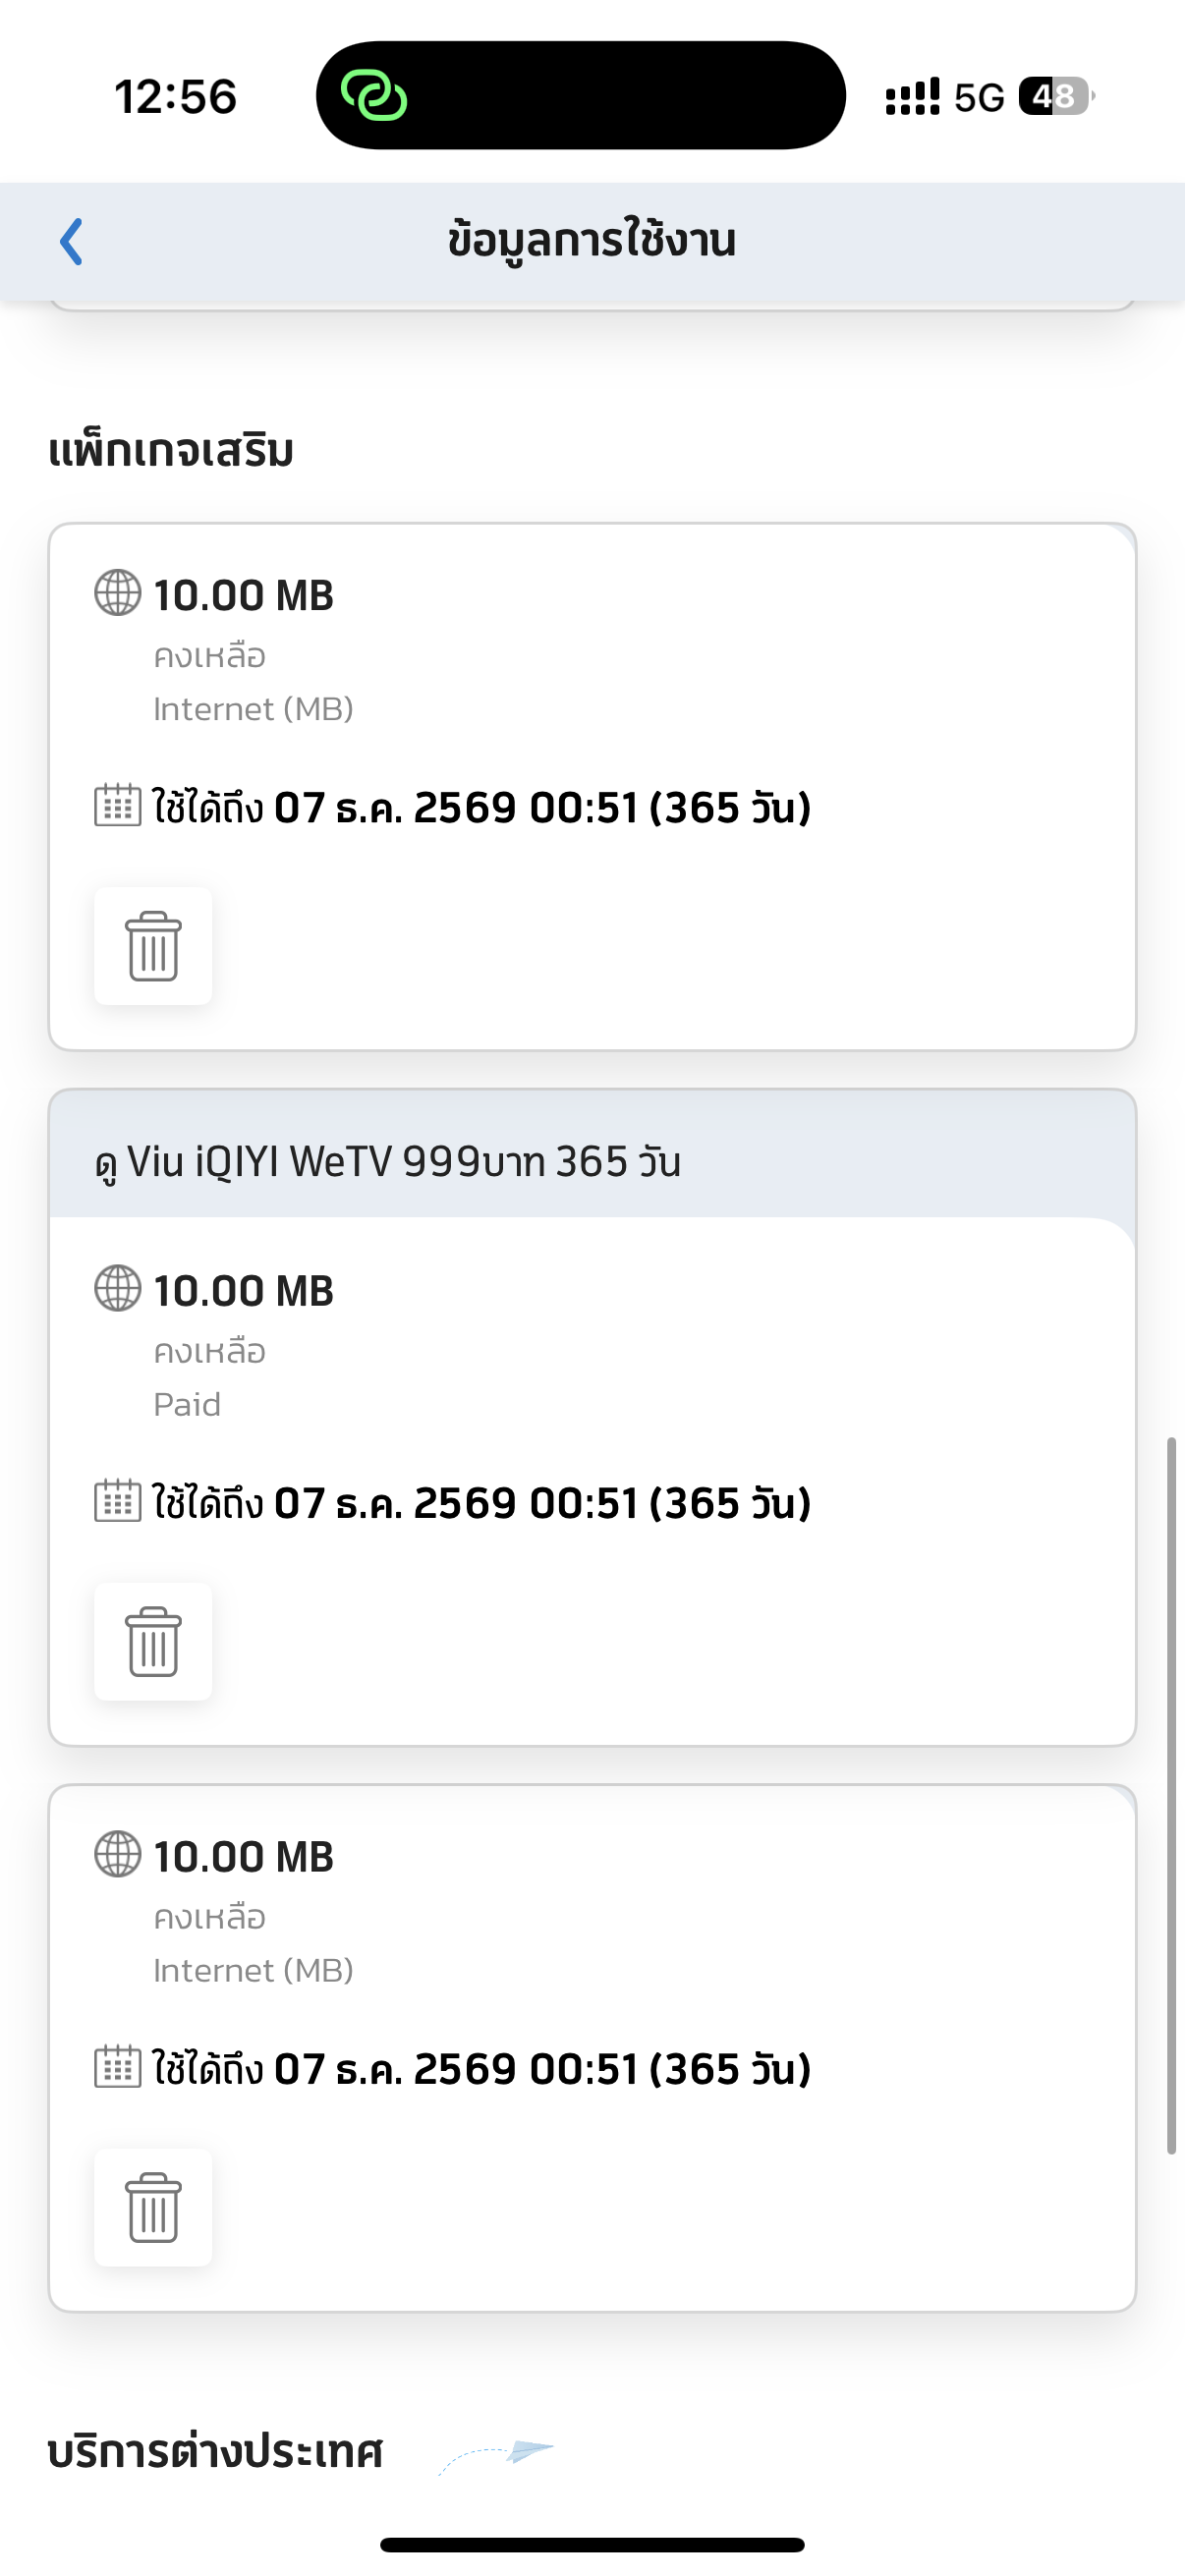Delete the first Internet (MB) add-on package
The width and height of the screenshot is (1185, 2576).
click(x=153, y=946)
